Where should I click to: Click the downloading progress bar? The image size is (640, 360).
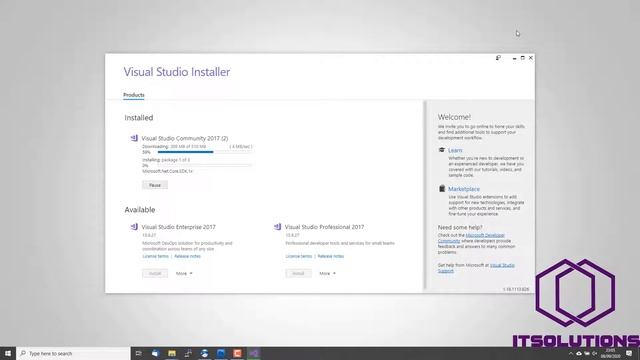(x=204, y=152)
